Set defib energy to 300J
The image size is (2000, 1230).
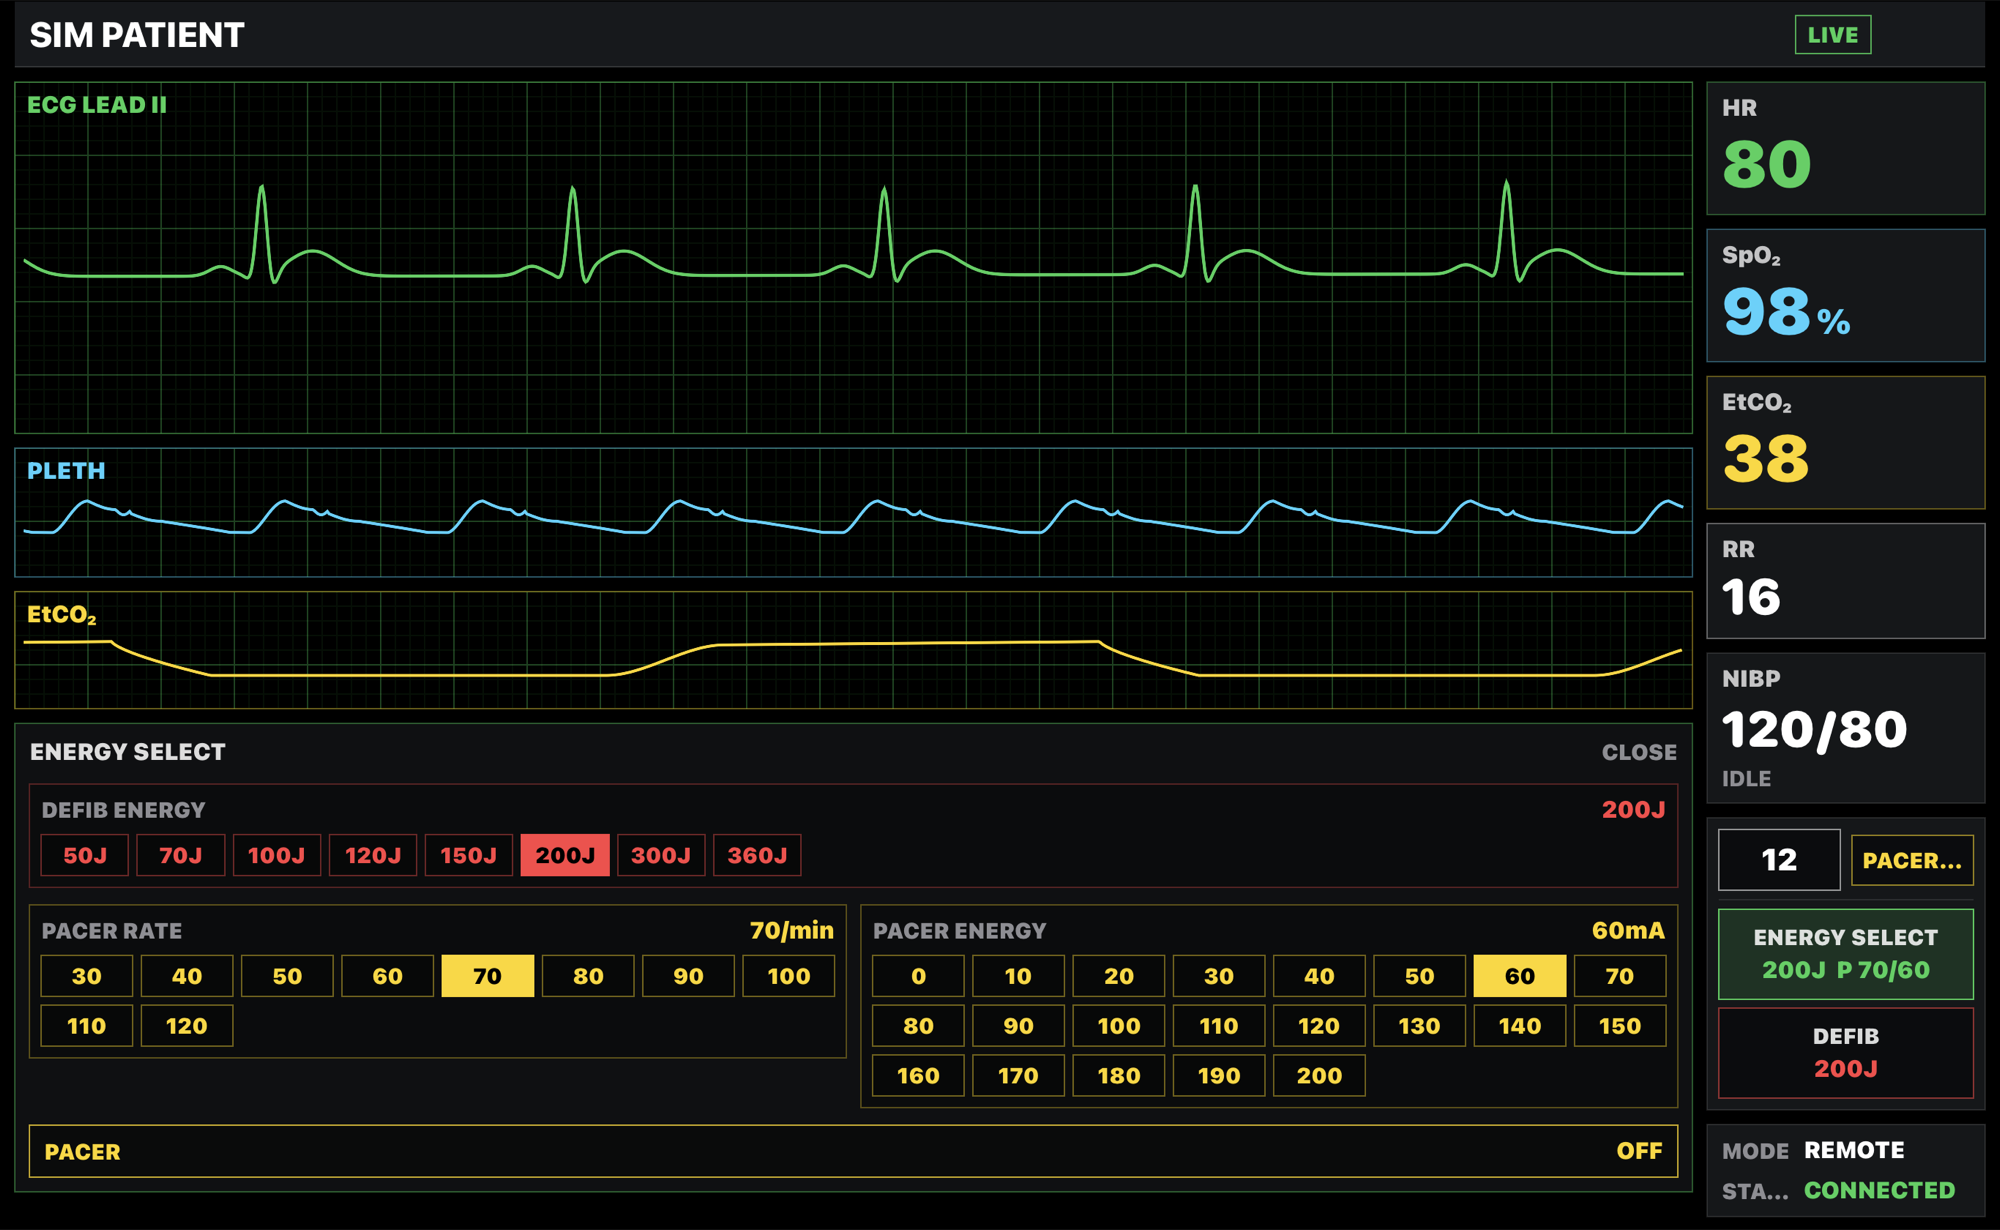[661, 856]
